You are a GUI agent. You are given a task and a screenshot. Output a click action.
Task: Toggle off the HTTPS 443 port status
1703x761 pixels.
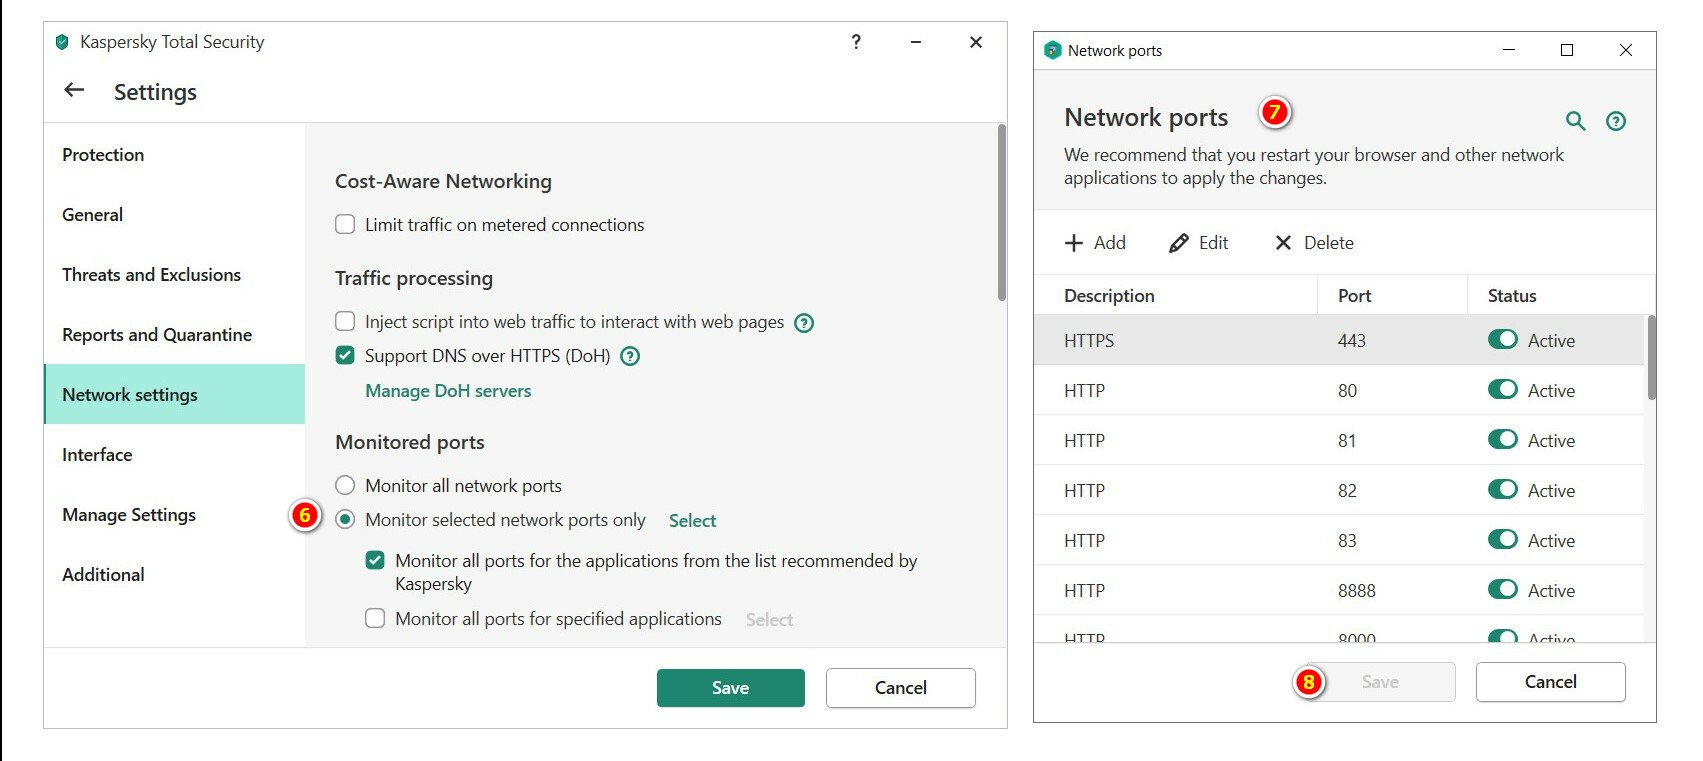[1502, 340]
